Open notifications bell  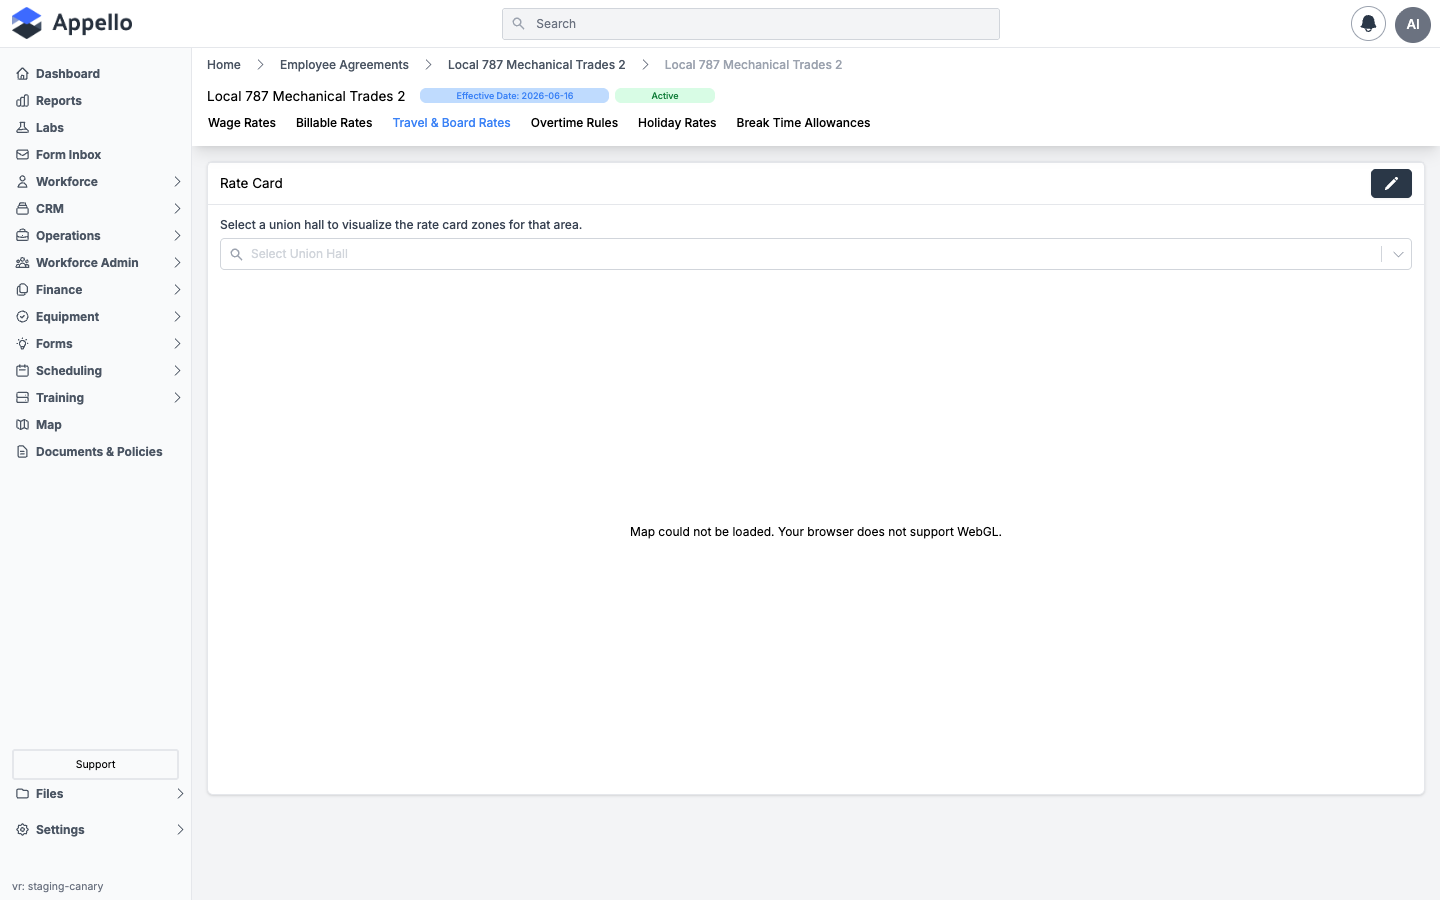[x=1368, y=24]
